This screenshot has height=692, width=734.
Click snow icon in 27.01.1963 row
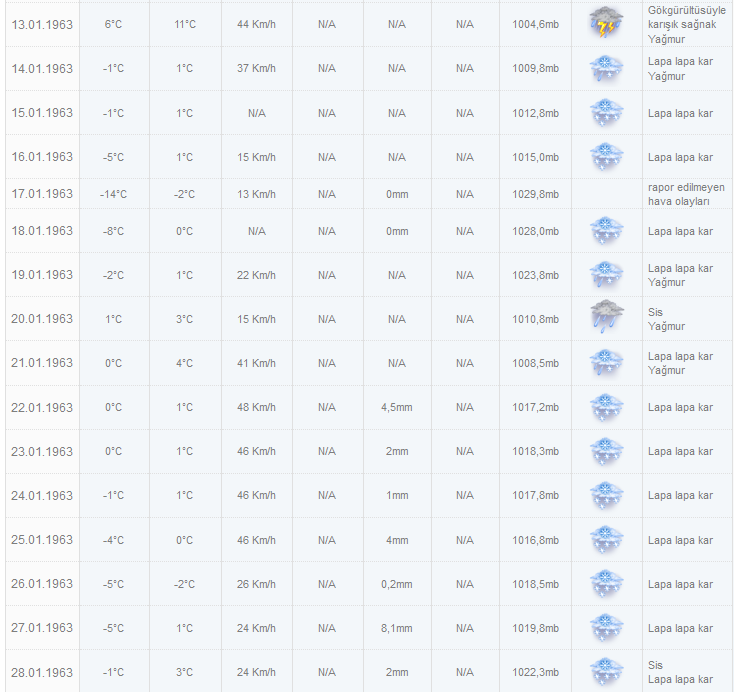606,627
